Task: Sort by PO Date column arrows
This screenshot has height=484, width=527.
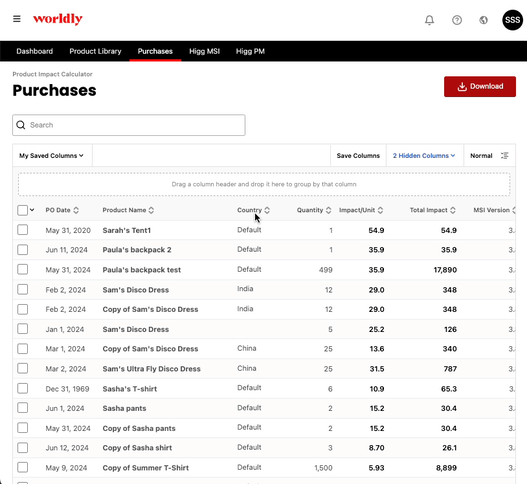Action: [x=76, y=210]
